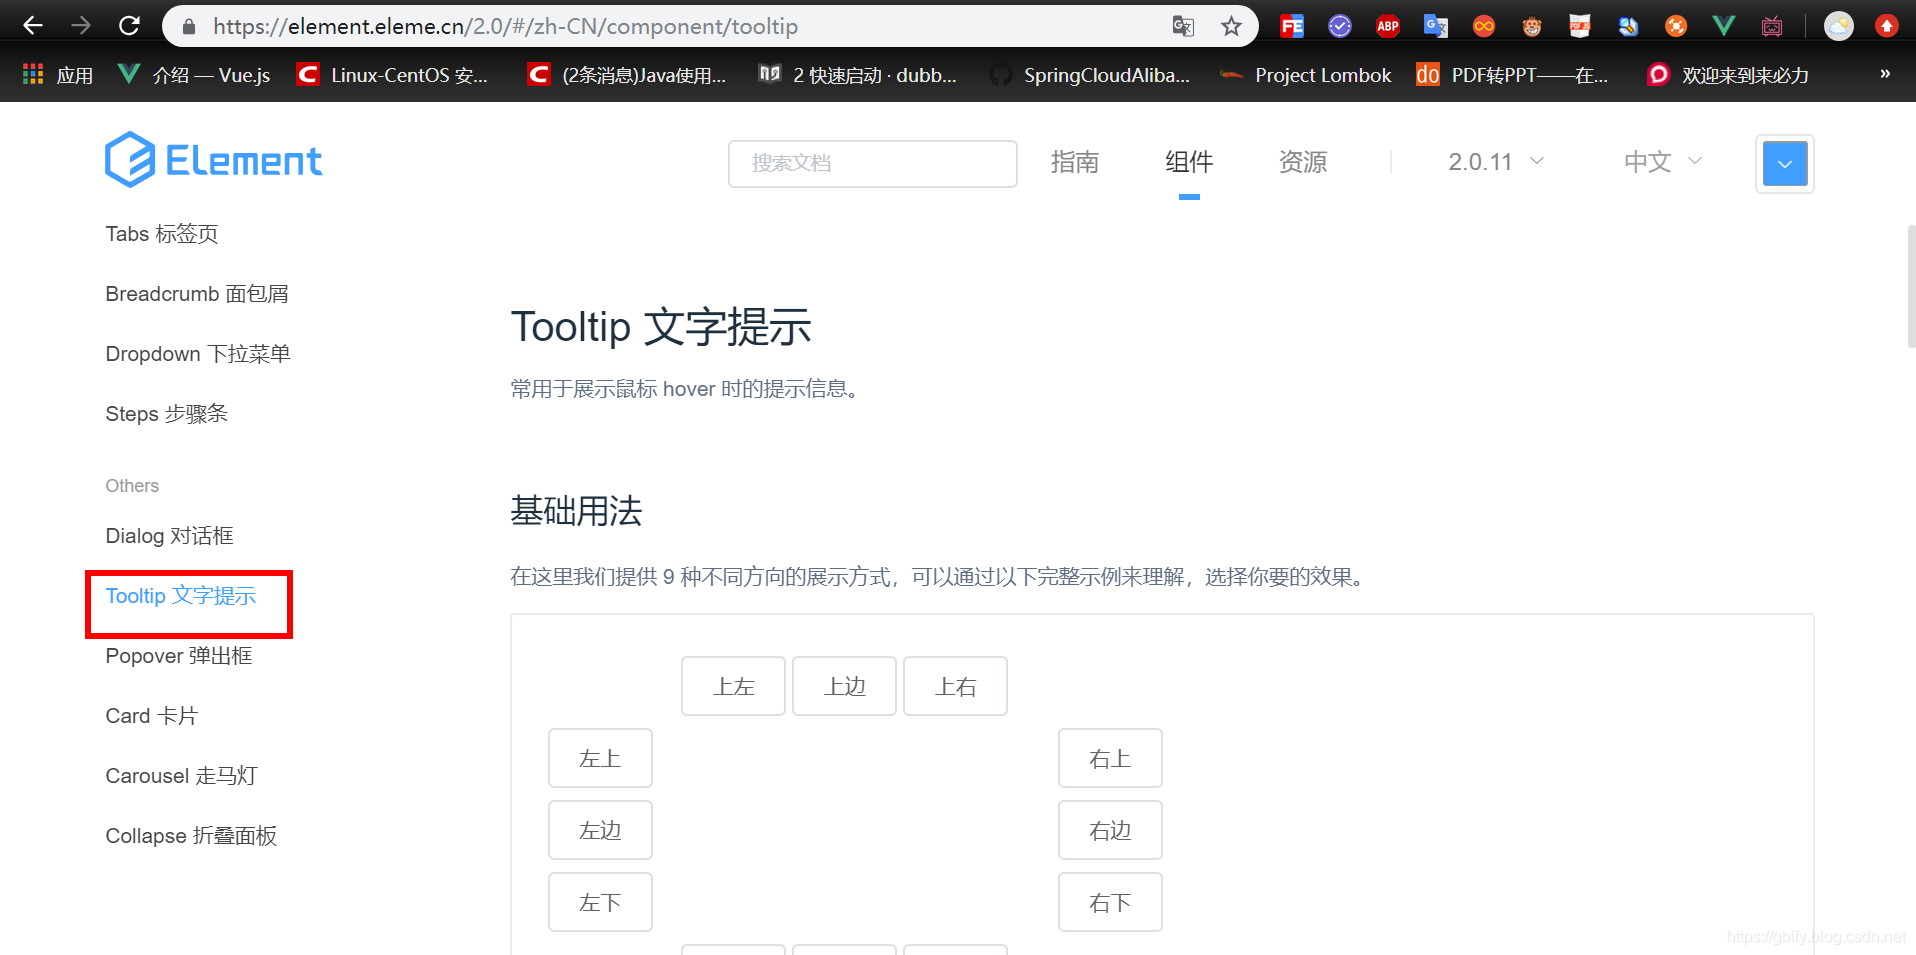Image resolution: width=1916 pixels, height=955 pixels.
Task: Click the translate-page icon in address bar
Action: (1183, 27)
